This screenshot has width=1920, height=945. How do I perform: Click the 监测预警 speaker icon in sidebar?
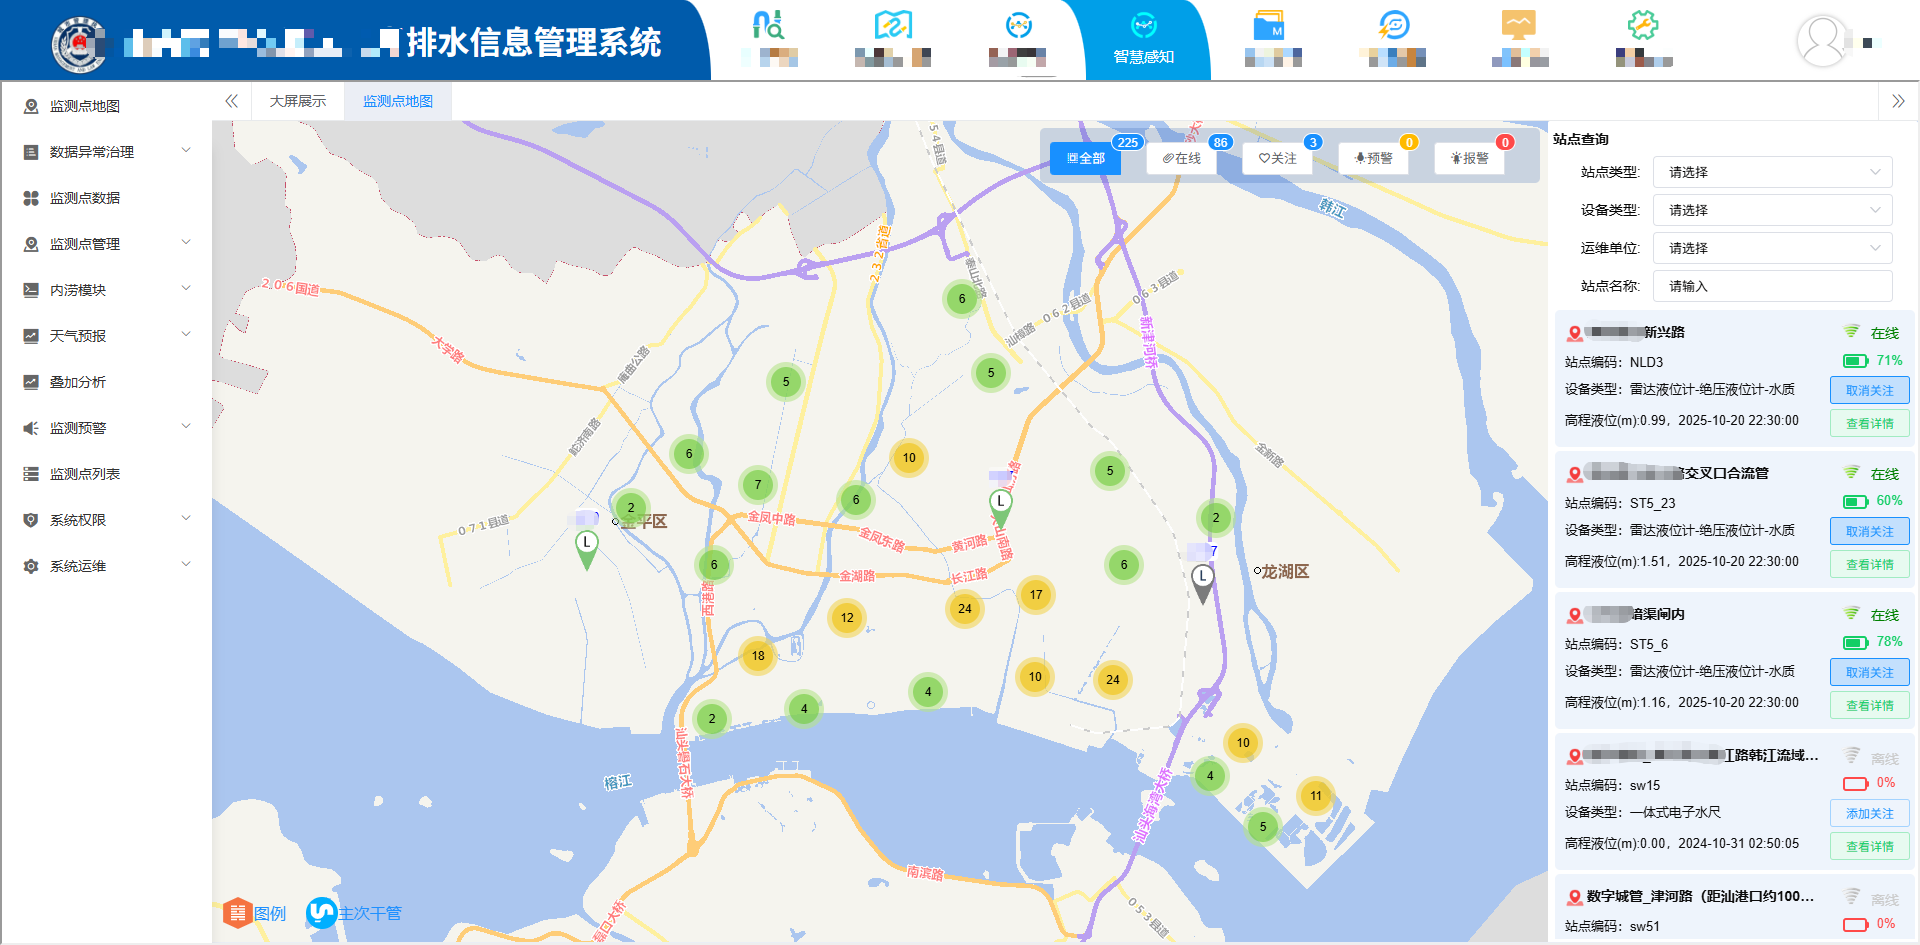click(31, 428)
